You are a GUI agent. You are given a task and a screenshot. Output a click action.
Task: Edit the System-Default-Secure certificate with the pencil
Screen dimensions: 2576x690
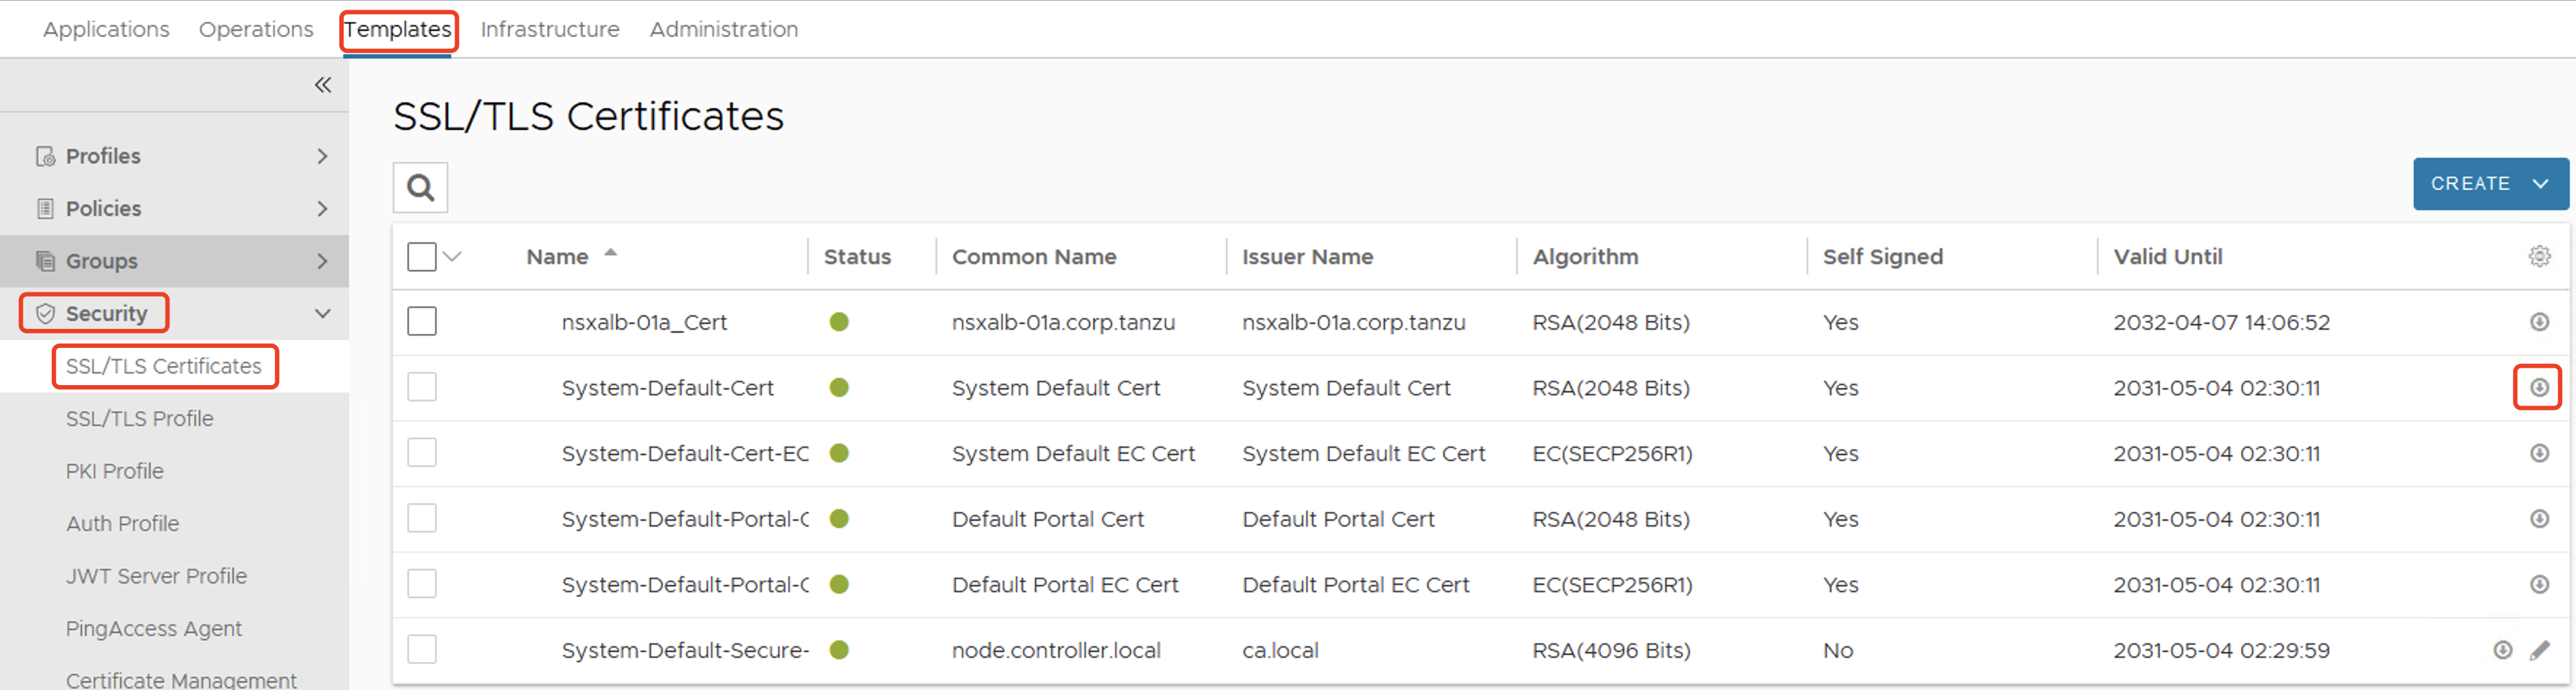[2541, 649]
